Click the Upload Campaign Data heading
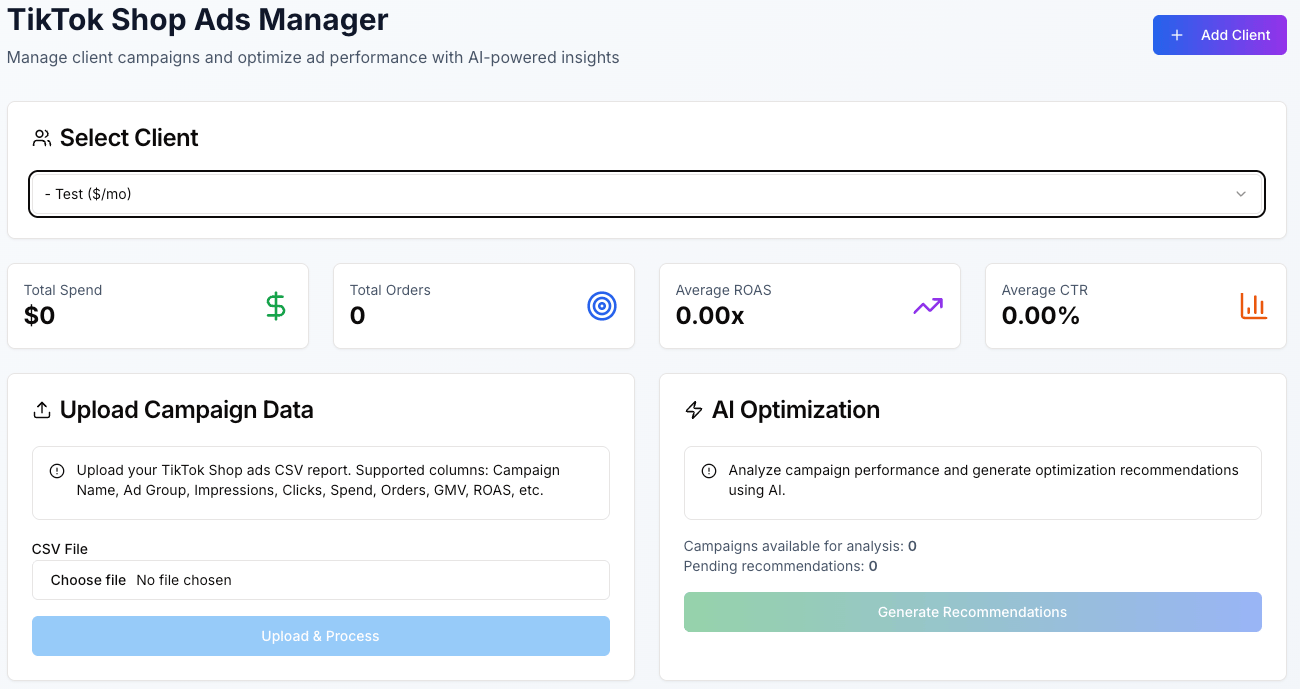This screenshot has height=689, width=1300. (x=187, y=410)
